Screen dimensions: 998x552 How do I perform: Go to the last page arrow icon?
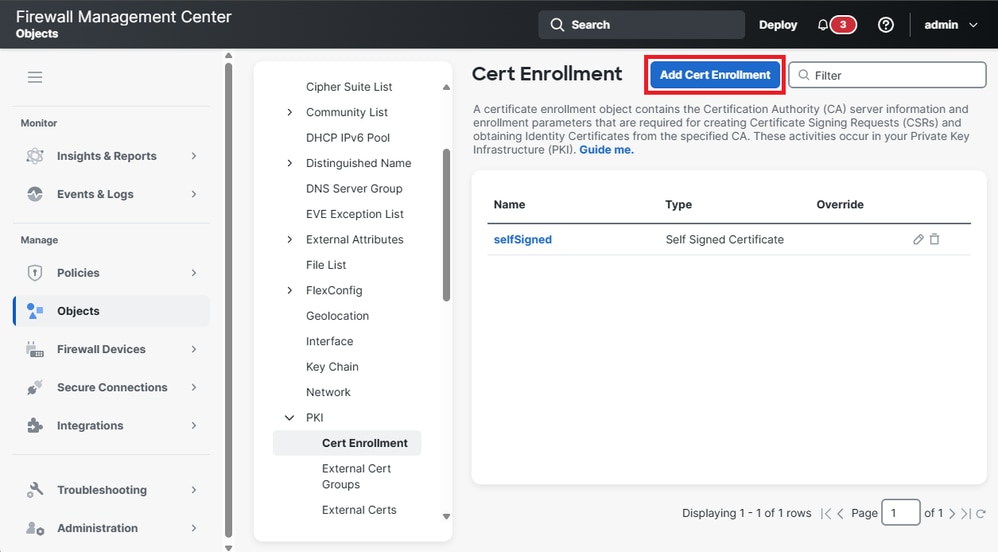pyautogui.click(x=966, y=513)
